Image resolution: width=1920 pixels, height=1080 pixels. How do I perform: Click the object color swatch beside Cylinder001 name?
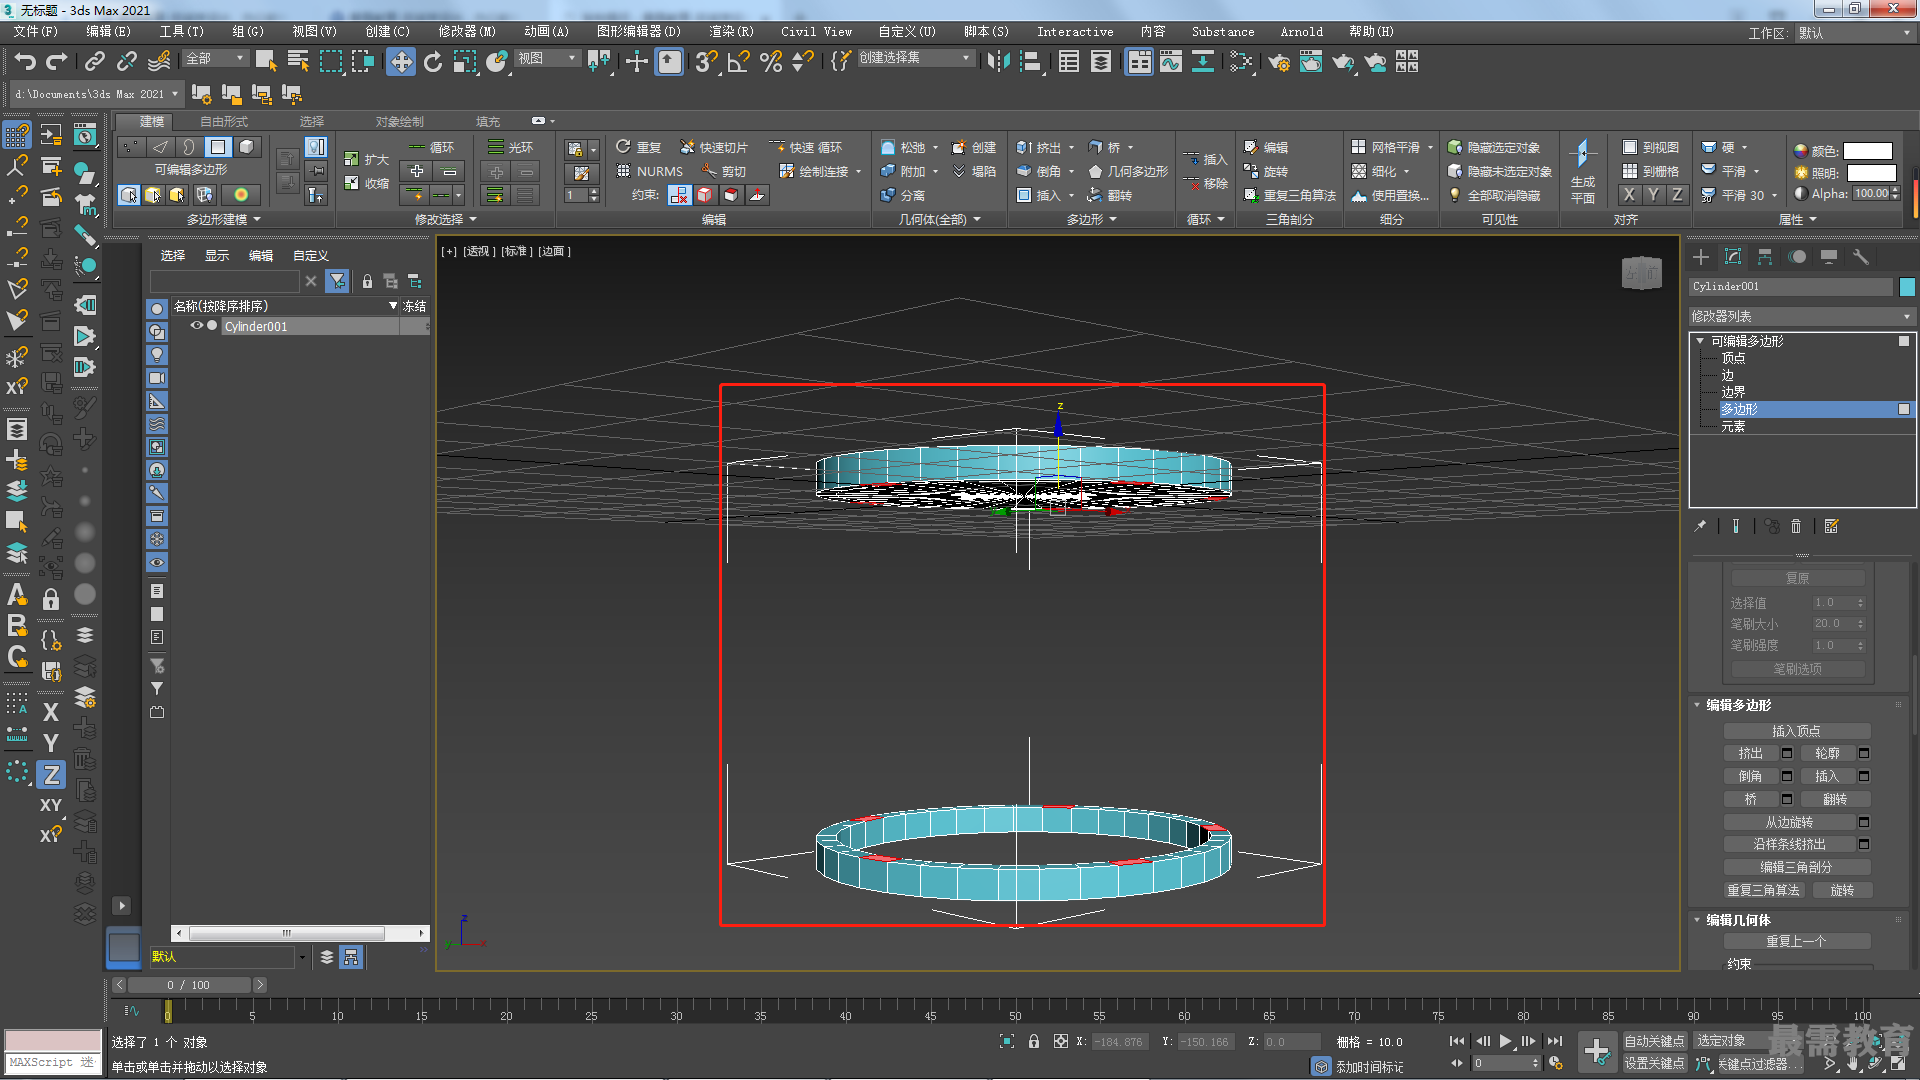click(x=1907, y=287)
